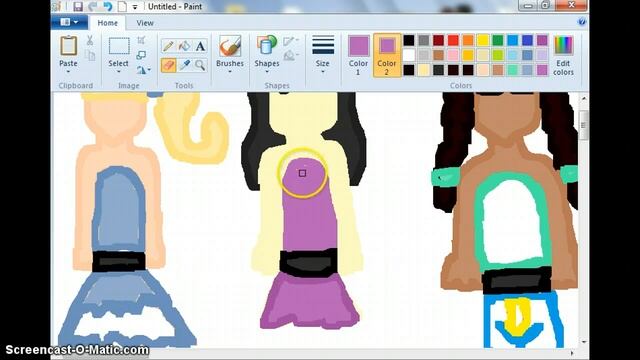Switch to the Home ribbon tab
Screen dimensions: 640x360
107,23
